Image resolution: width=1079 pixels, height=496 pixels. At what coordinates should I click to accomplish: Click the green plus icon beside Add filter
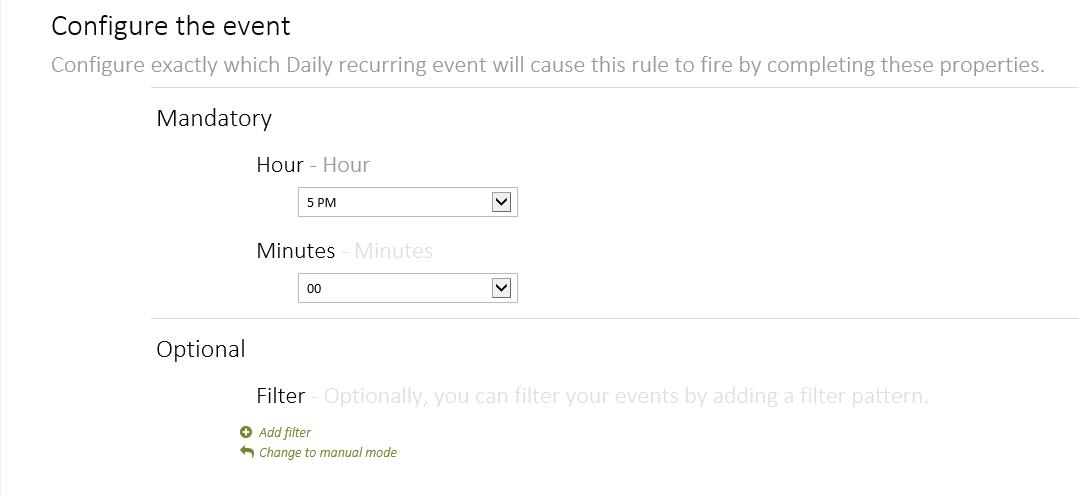coord(246,432)
